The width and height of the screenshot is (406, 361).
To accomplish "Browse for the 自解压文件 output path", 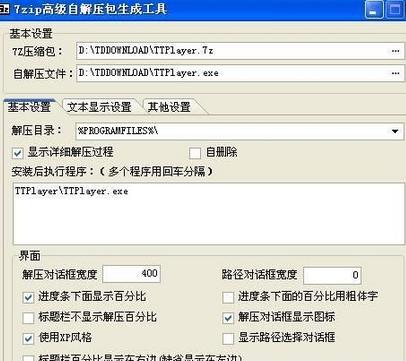I will 395,73.
